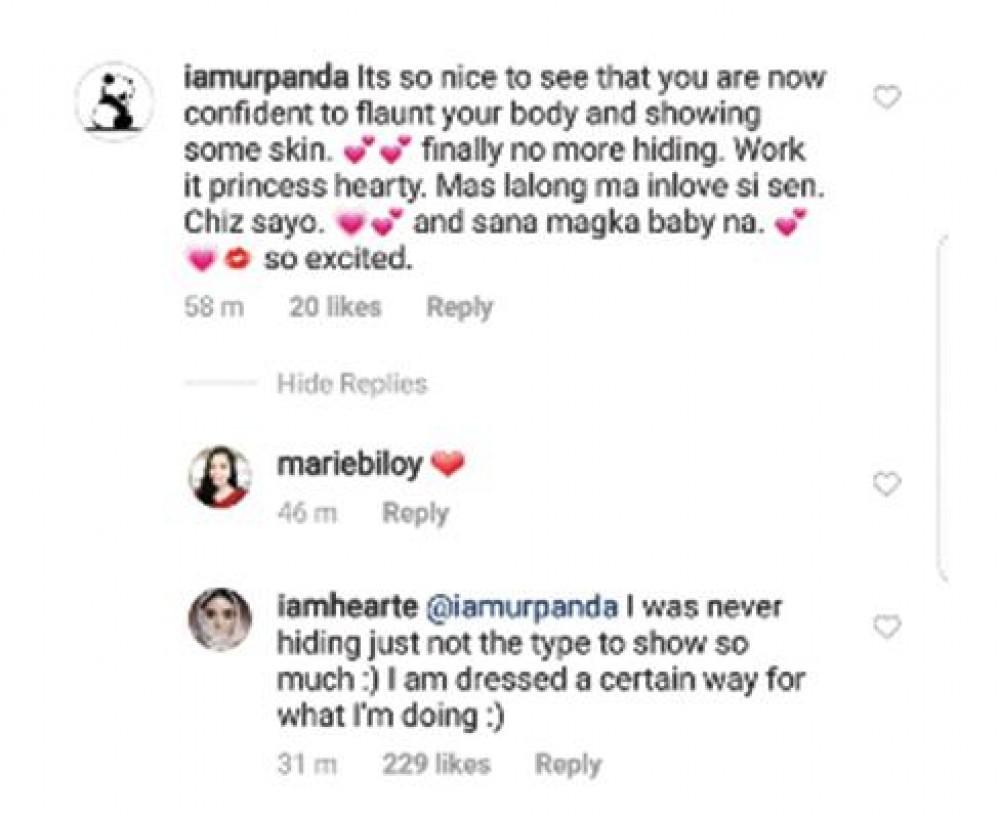Screen dimensions: 1000x817
Task: Like the iamurpanda comment with the heart
Action: pyautogui.click(x=887, y=97)
